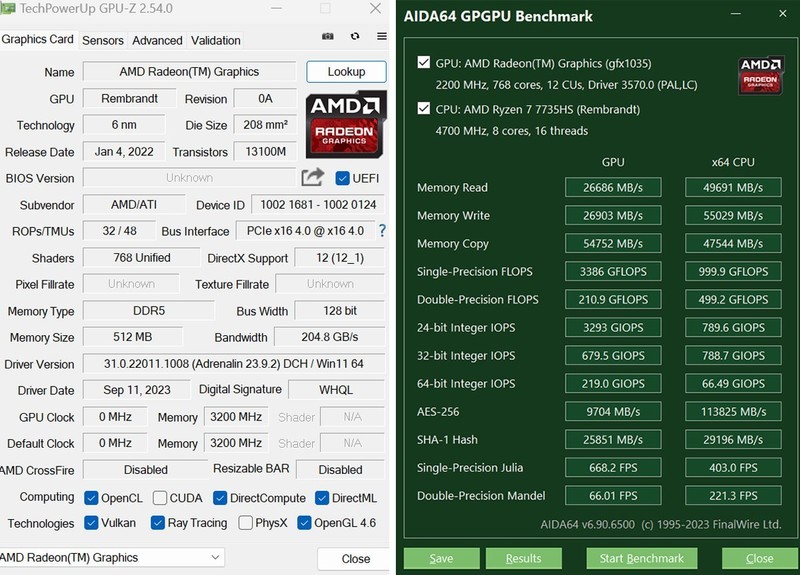Click the AIDA64 Close button
The height and width of the screenshot is (575, 800).
(759, 558)
